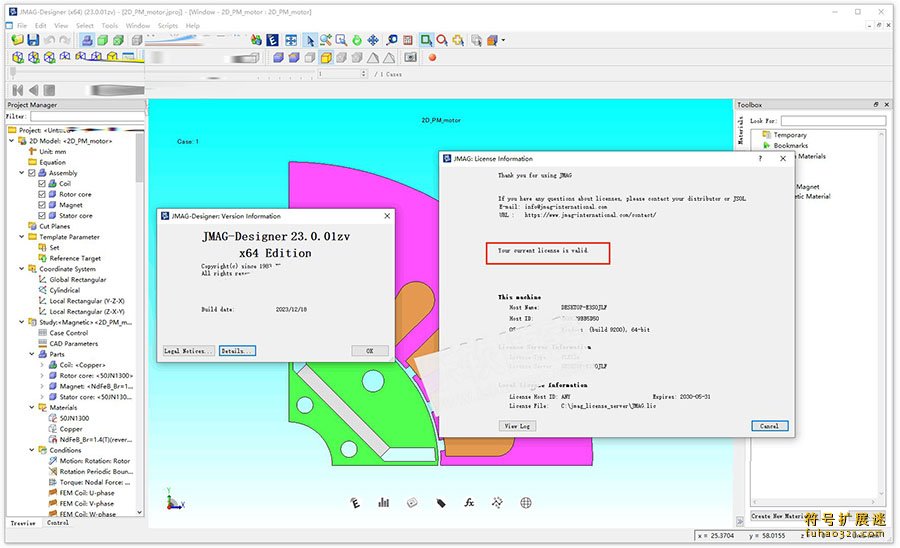Image resolution: width=900 pixels, height=548 pixels.
Task: Click the undo arrow in toolbar
Action: tap(49, 40)
